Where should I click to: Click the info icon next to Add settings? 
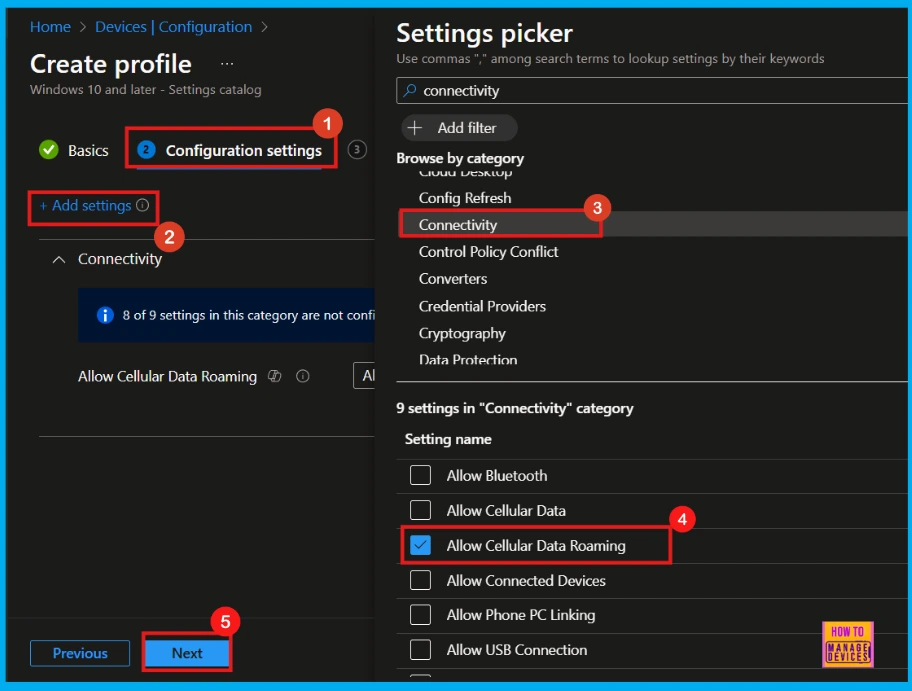pyautogui.click(x=142, y=205)
